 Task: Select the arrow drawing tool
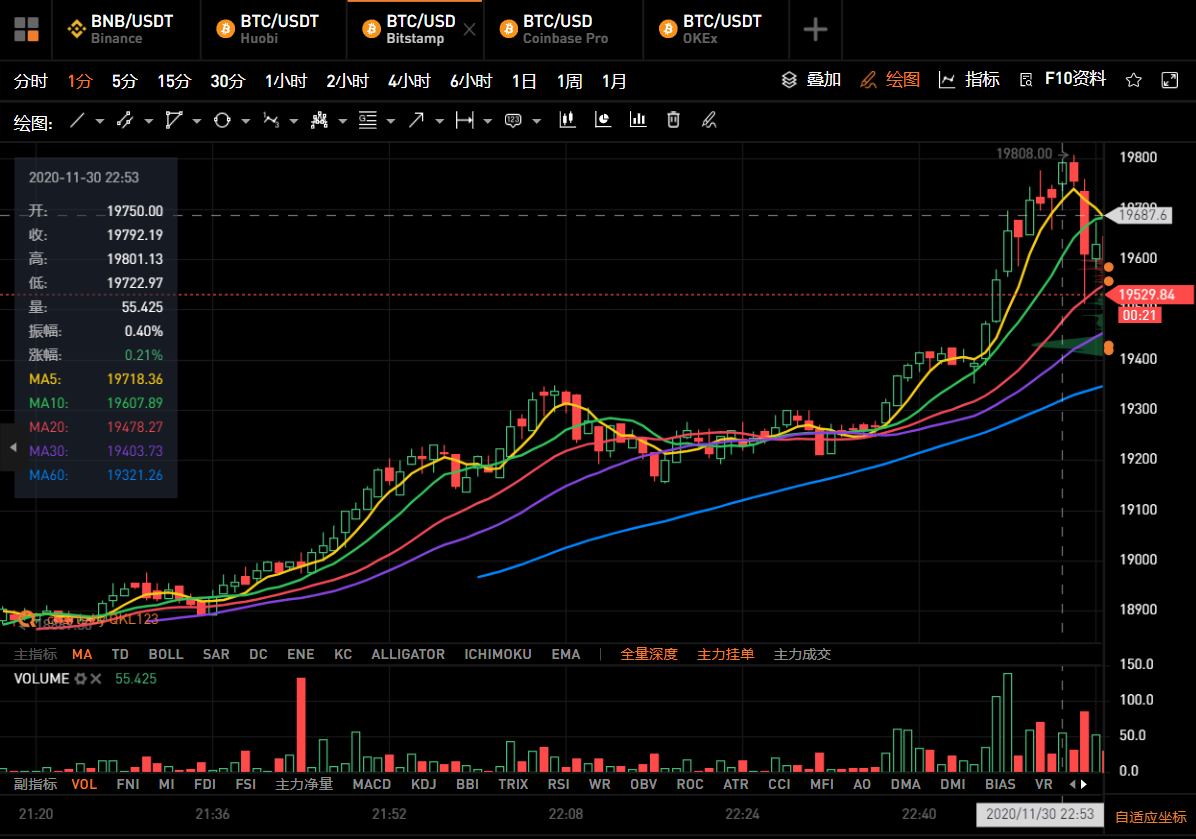point(415,121)
